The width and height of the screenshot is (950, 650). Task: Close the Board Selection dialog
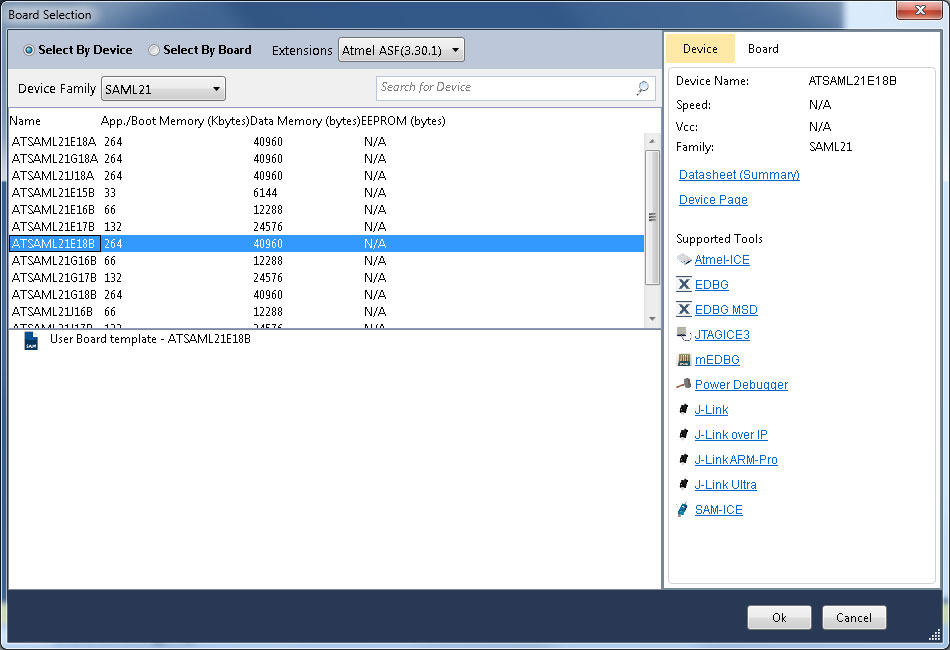920,10
